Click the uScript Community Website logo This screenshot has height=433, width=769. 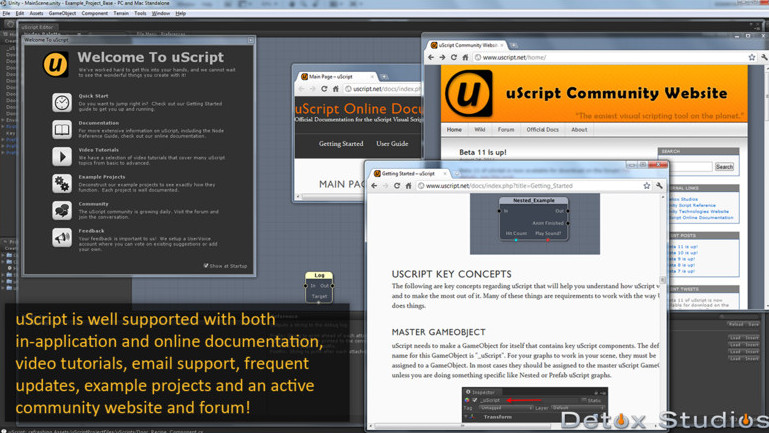[x=469, y=94]
